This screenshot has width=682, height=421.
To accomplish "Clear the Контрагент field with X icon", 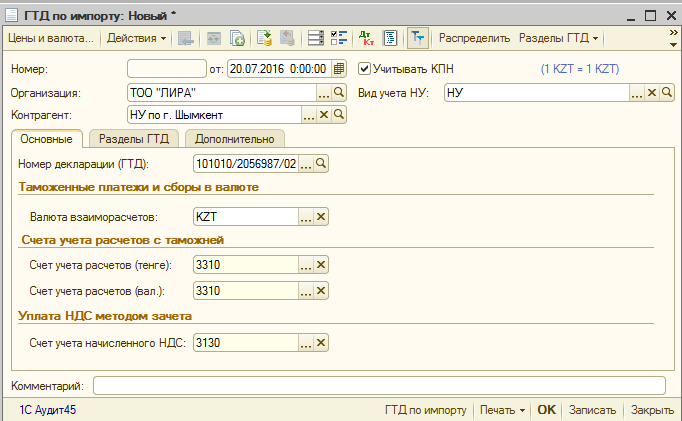I will click(x=323, y=115).
